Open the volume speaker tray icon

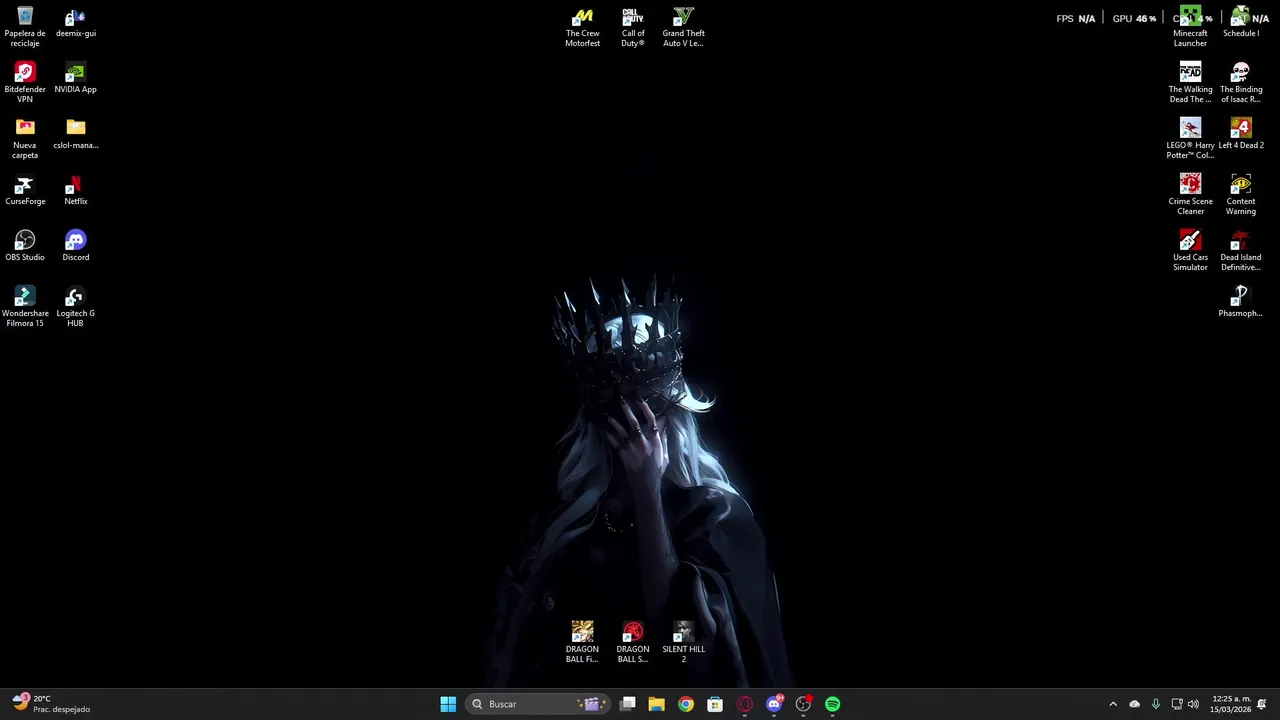[1193, 704]
